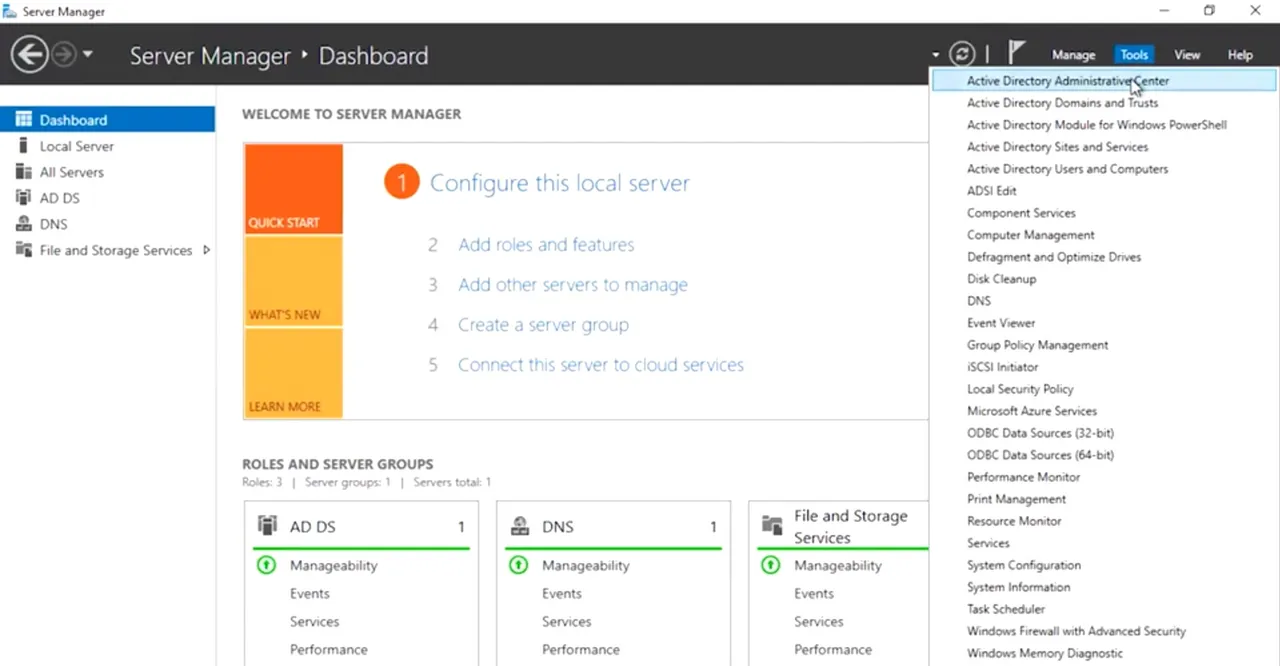Select Dashboard icon in sidebar

click(x=24, y=119)
